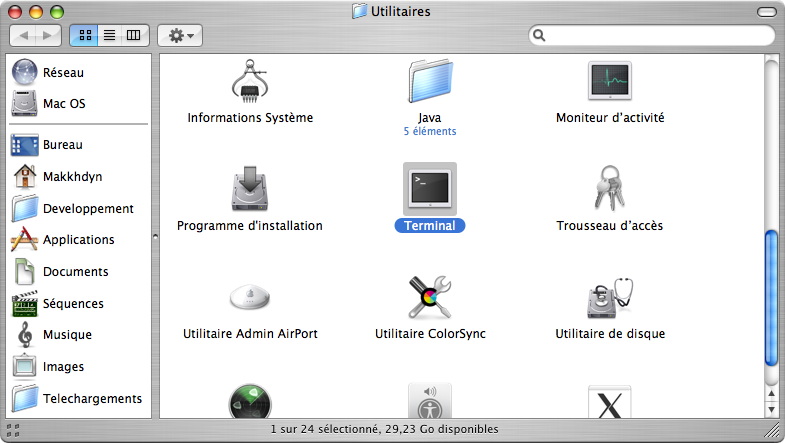Click the Programme d'installation label
The image size is (785, 443).
250,226
